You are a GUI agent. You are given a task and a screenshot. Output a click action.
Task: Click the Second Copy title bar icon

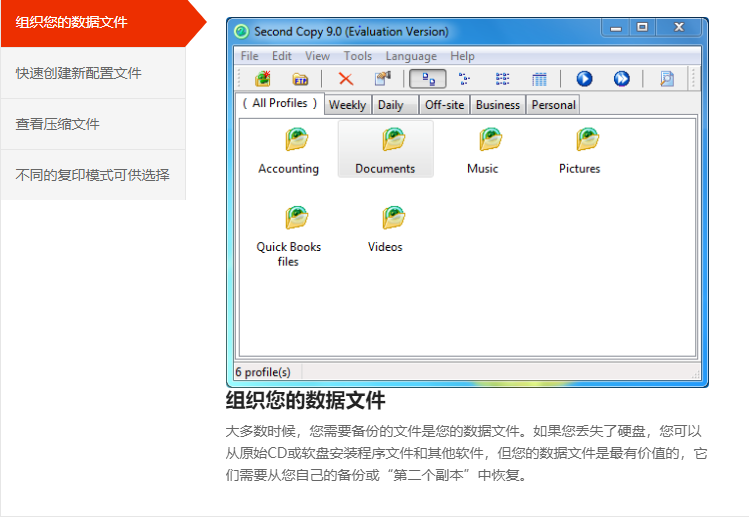[242, 32]
